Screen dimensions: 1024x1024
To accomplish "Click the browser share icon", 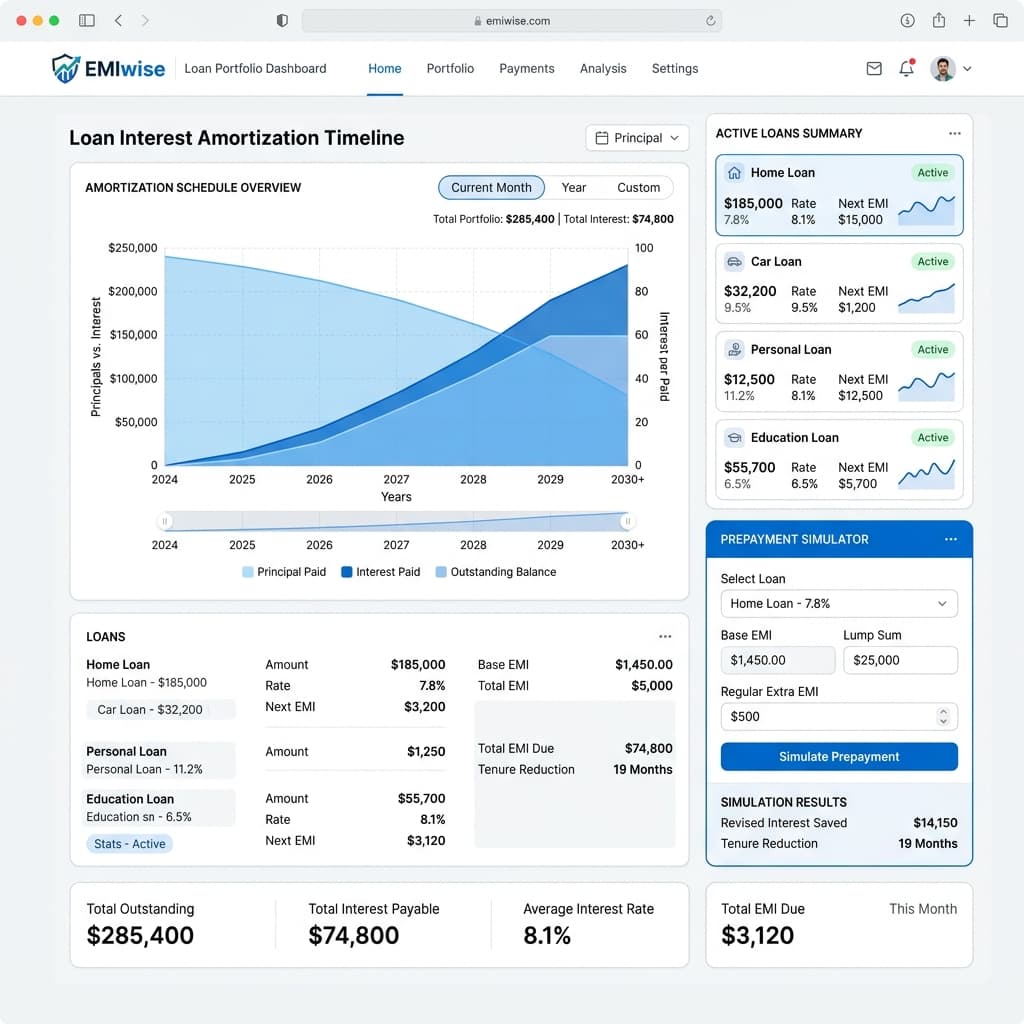I will (938, 20).
